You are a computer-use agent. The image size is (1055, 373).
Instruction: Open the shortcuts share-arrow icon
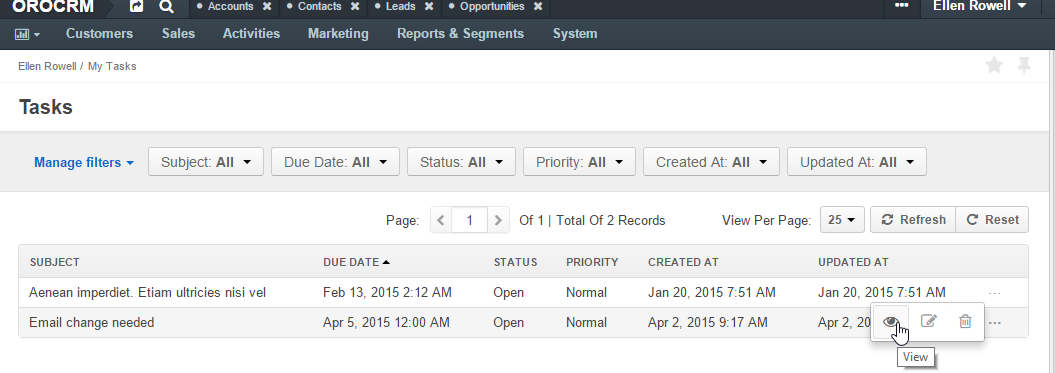[x=137, y=7]
